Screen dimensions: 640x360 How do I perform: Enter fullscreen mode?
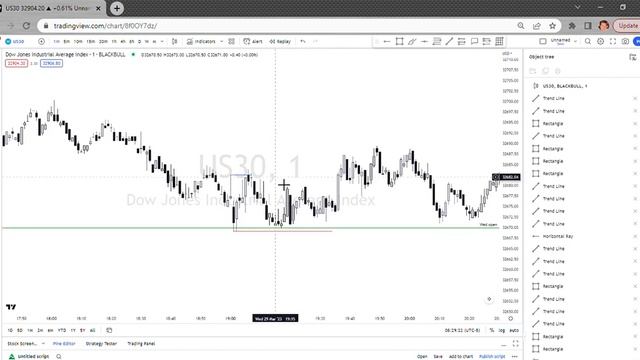coord(613,42)
